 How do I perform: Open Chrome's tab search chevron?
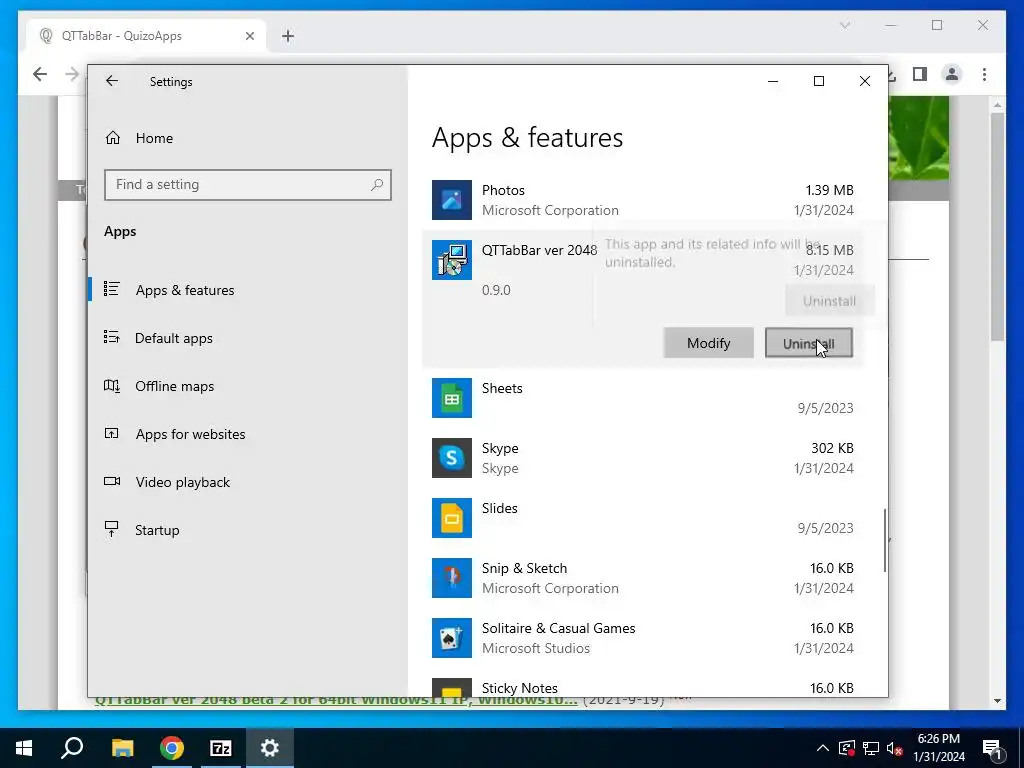point(844,25)
